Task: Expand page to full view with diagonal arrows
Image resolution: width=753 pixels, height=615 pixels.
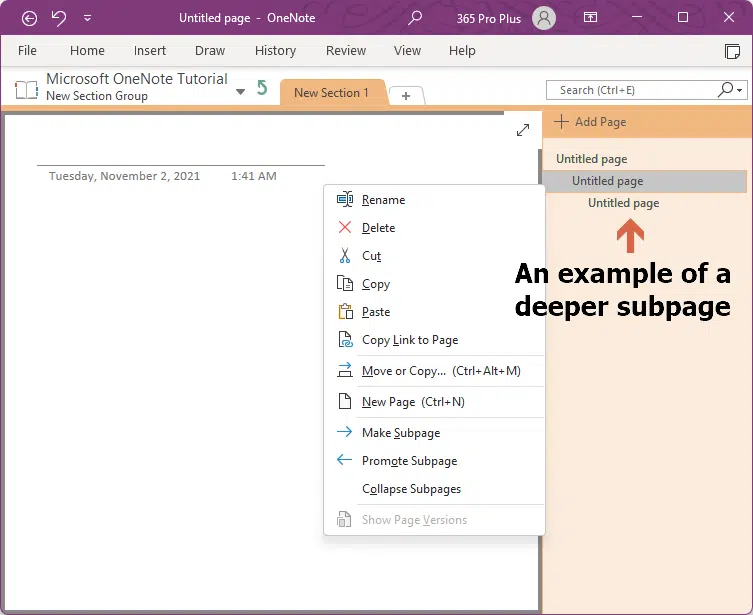Action: pos(522,130)
